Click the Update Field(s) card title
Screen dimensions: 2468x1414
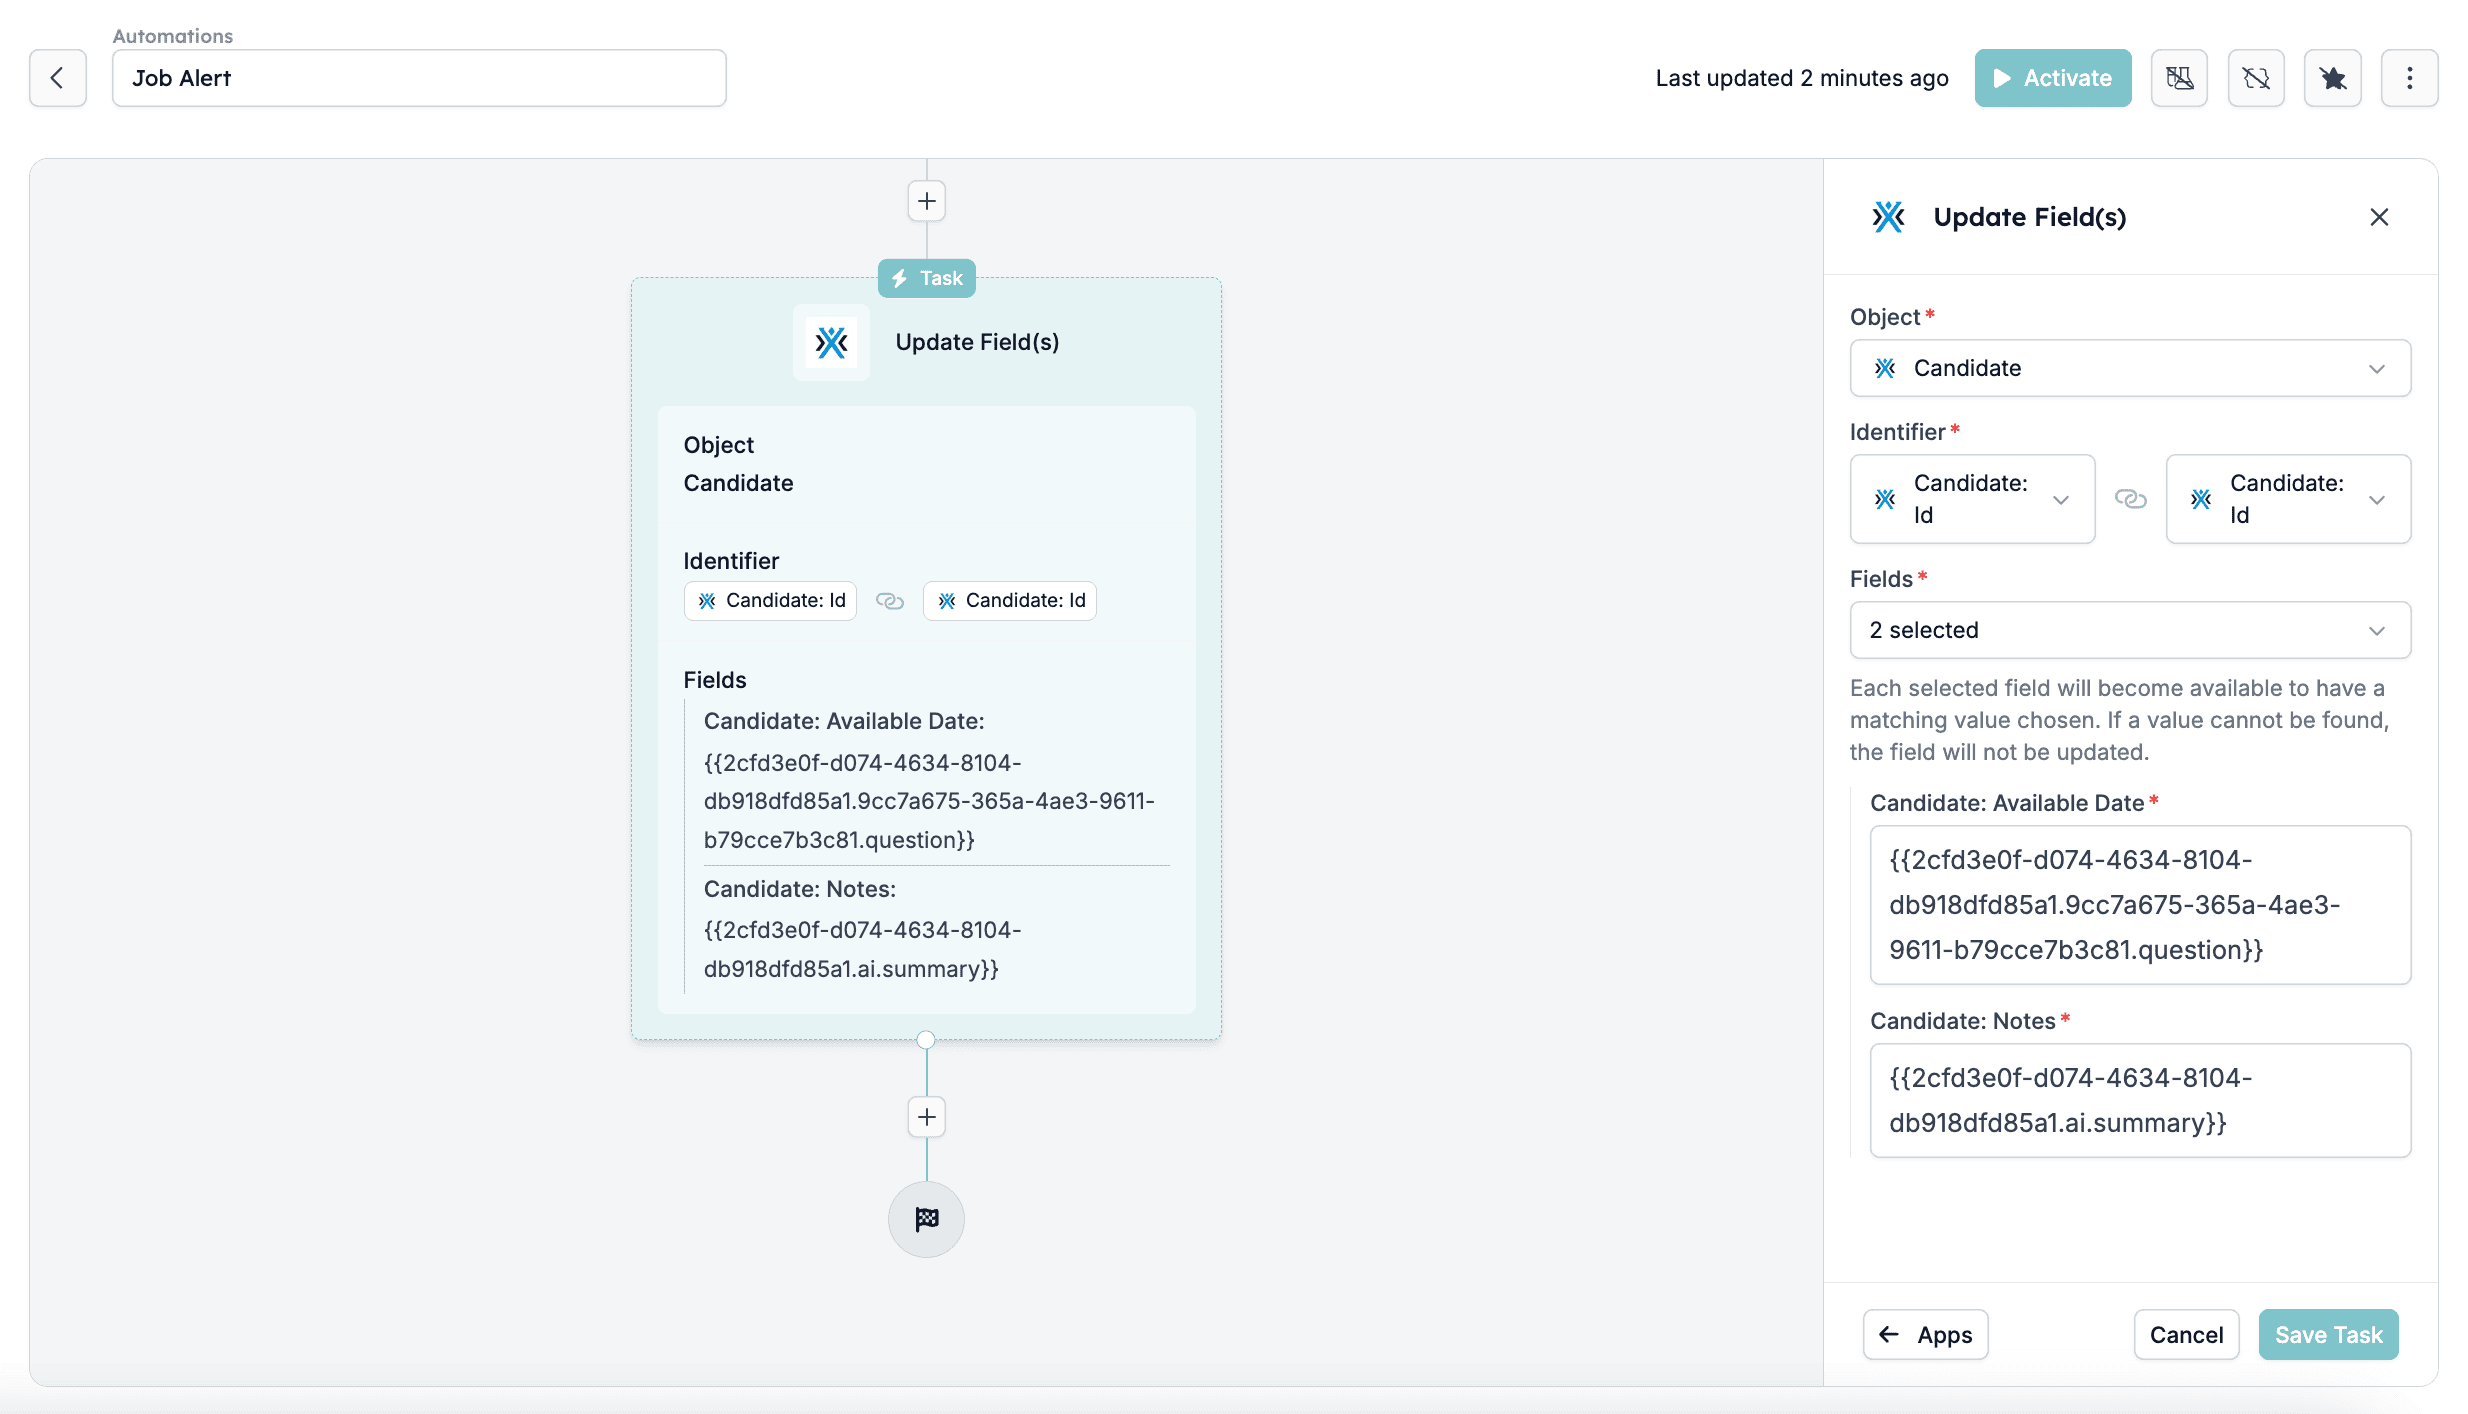coord(977,342)
